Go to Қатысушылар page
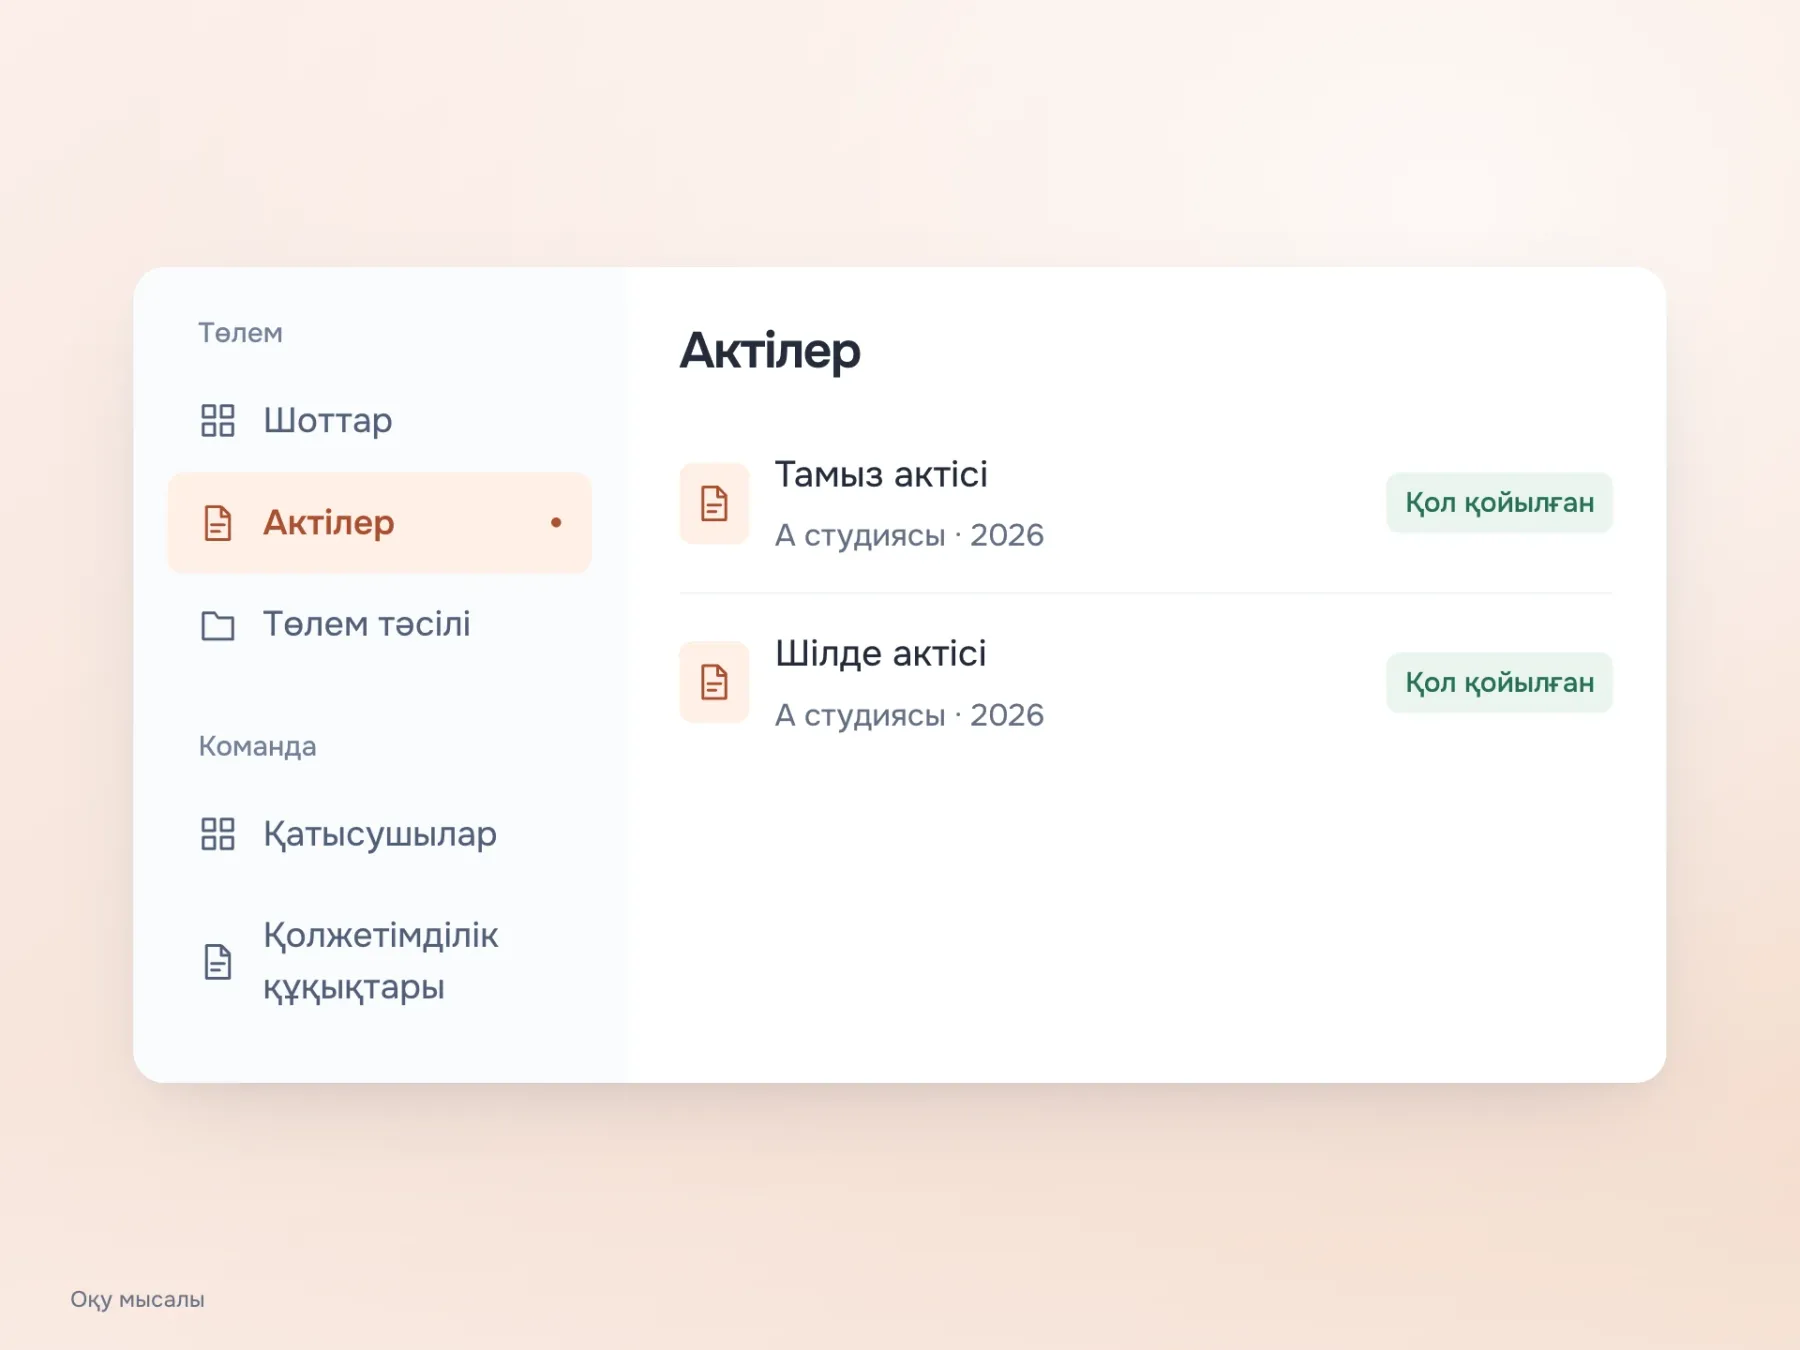Viewport: 1800px width, 1350px height. [380, 834]
